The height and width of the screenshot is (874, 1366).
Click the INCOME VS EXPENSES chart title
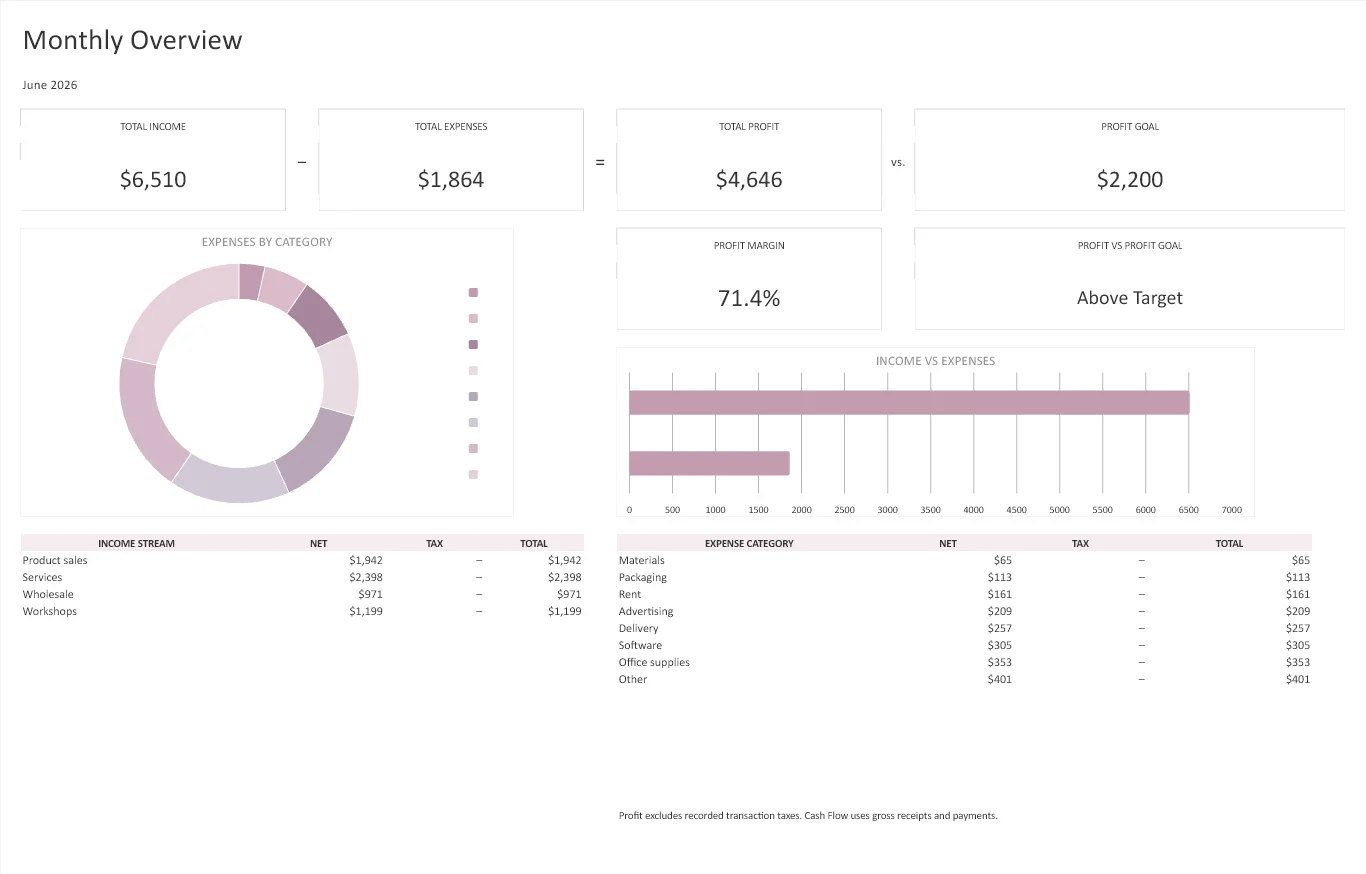935,361
